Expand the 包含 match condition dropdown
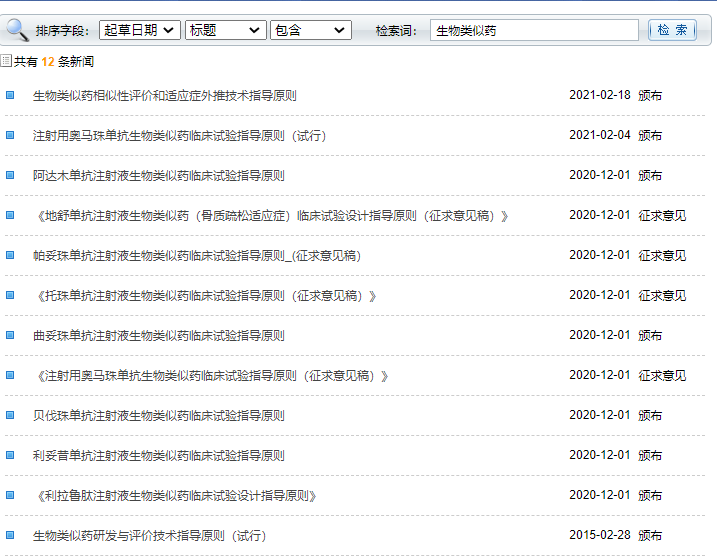 pos(311,30)
